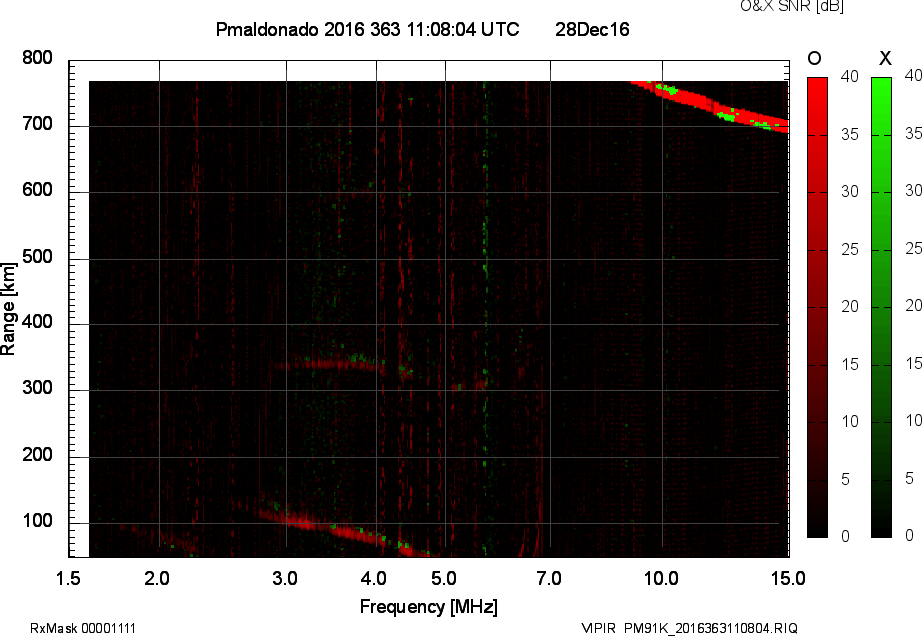The width and height of the screenshot is (922, 636).
Task: Select the 10.0 frequency axis label
Action: click(x=661, y=578)
